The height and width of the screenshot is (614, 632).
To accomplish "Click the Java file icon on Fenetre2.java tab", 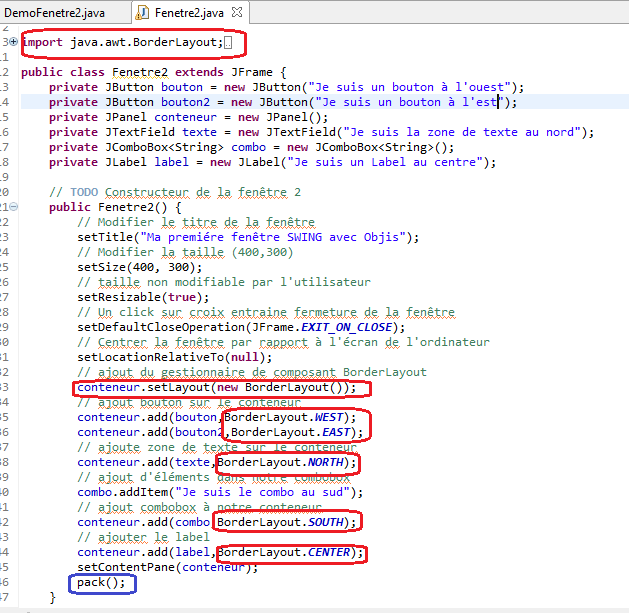I will click(143, 12).
